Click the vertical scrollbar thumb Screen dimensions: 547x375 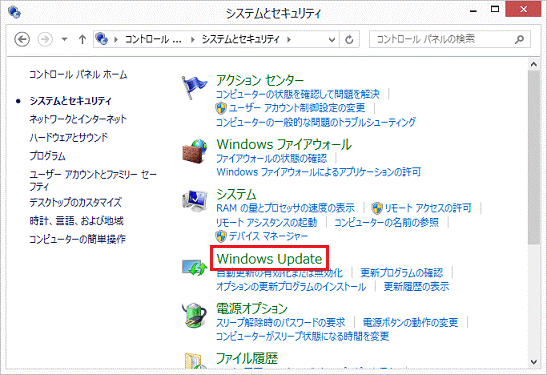pyautogui.click(x=534, y=157)
